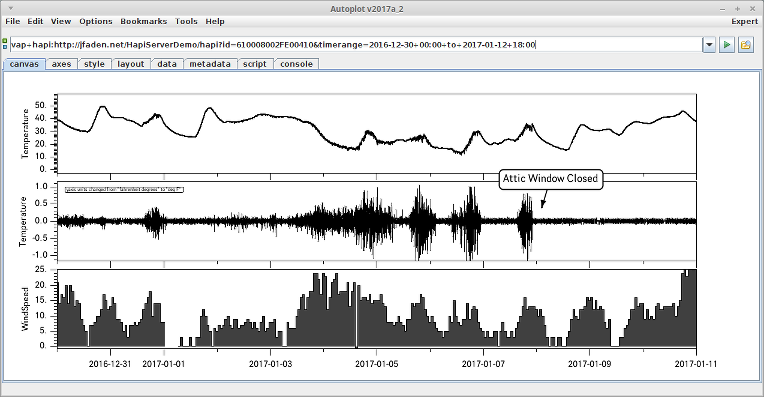Click the green play/go button
764x397 pixels.
(x=727, y=45)
